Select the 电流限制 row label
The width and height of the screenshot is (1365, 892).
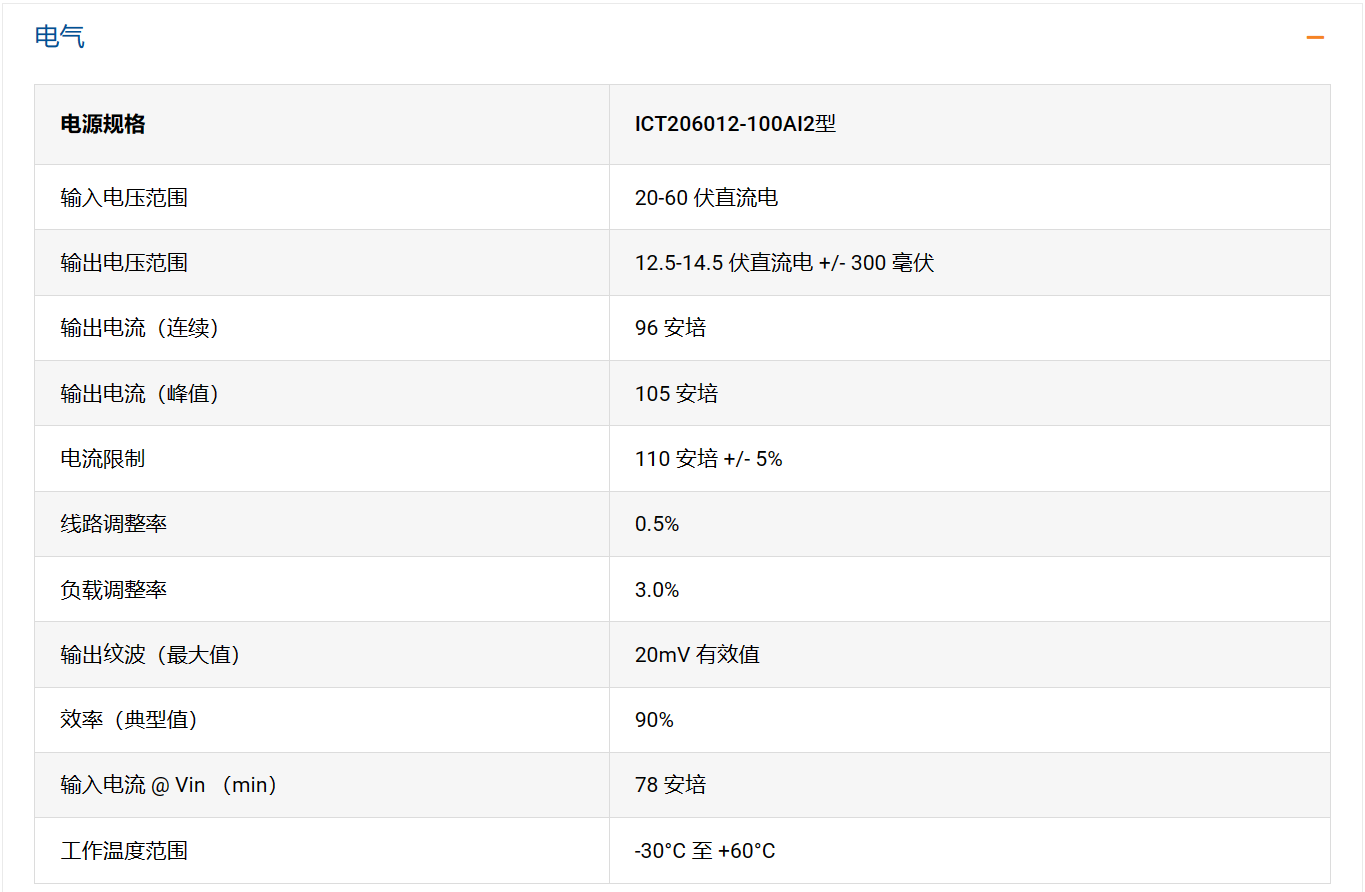[x=103, y=459]
